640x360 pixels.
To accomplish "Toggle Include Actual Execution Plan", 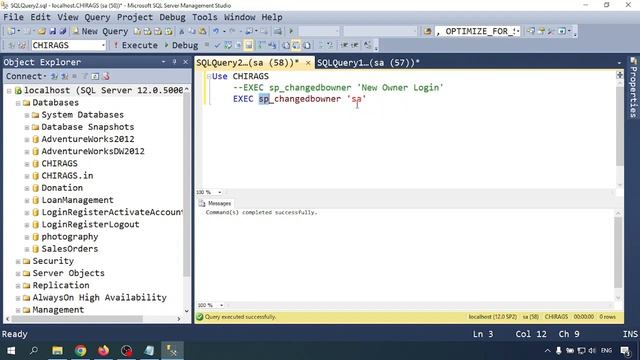I will point(262,45).
